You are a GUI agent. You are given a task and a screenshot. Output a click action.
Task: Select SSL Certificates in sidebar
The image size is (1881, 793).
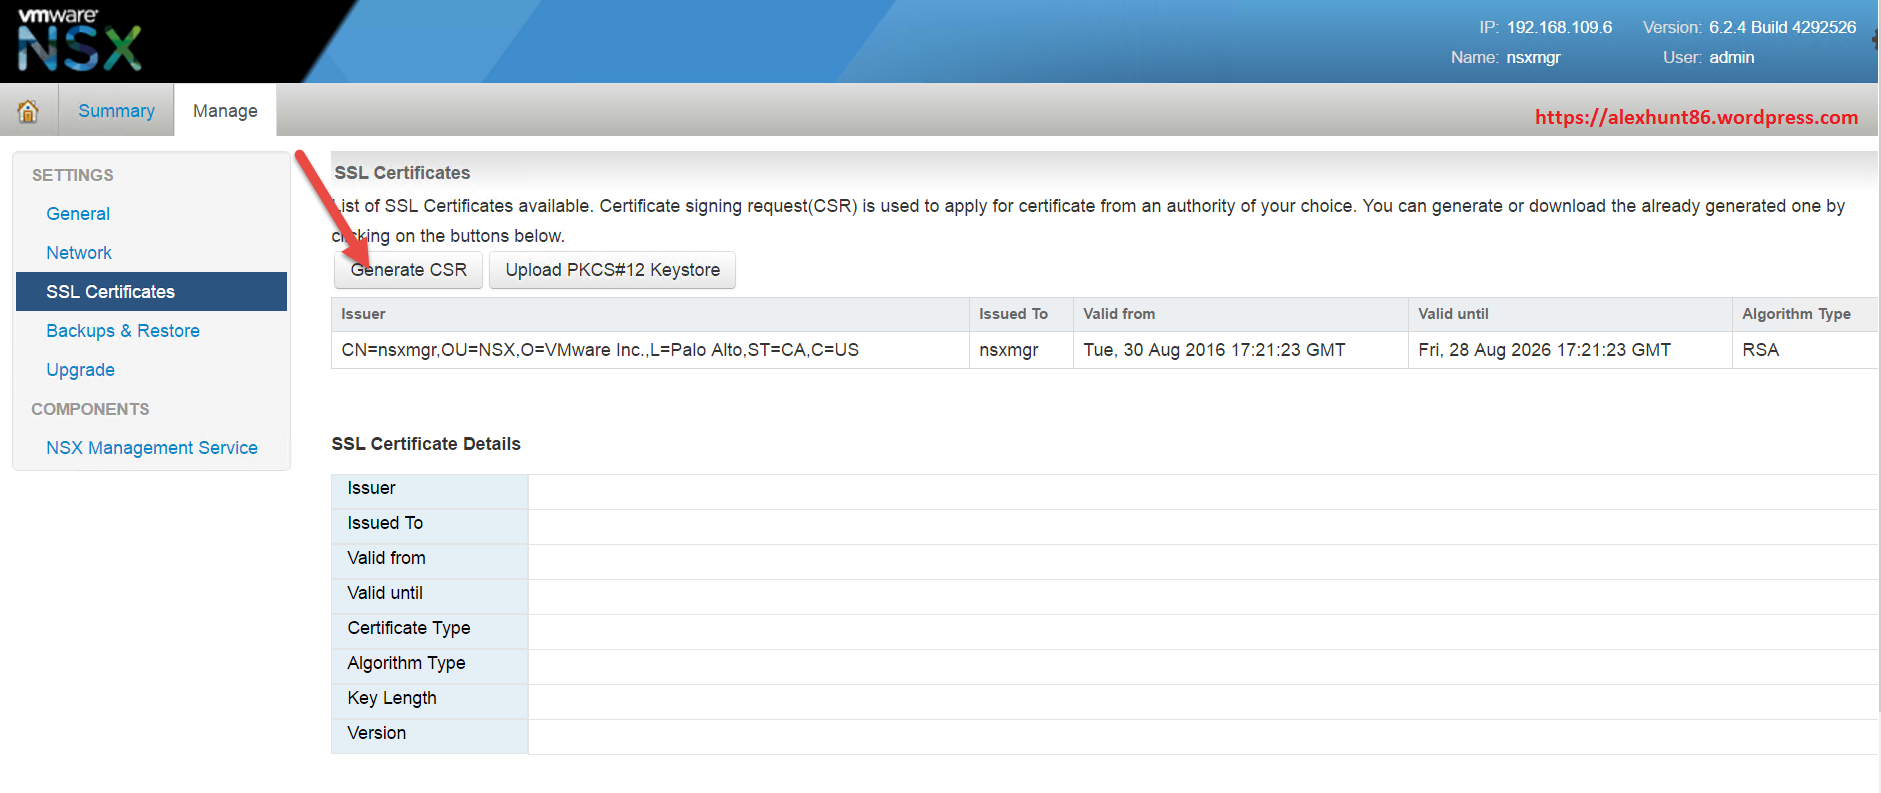151,292
